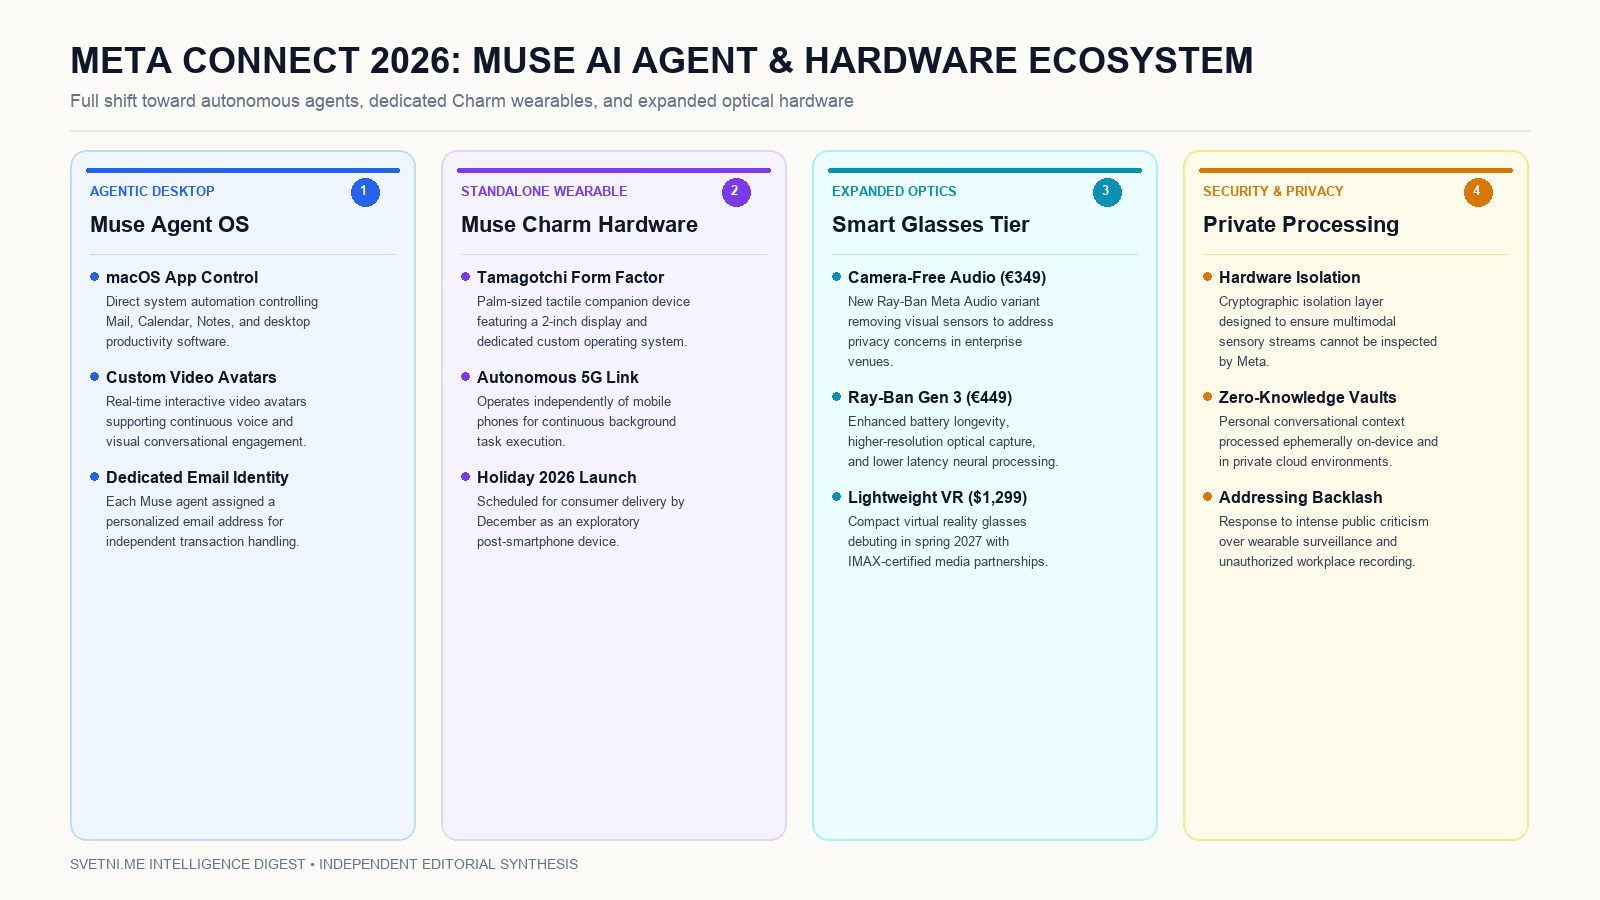Select the 'Zero-Knowledge Vaults' item
Image resolution: width=1600 pixels, height=900 pixels.
coord(1307,397)
